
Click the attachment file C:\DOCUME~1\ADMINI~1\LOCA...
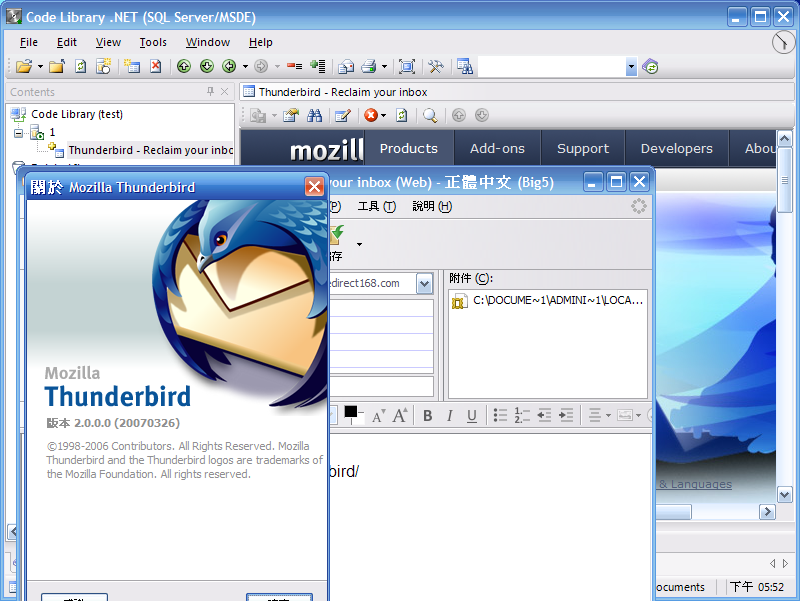click(x=547, y=300)
